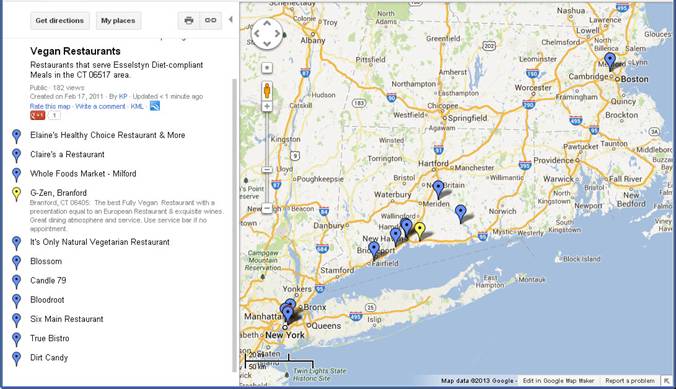The image size is (676, 389).
Task: Click the KML link
Action: [x=137, y=106]
